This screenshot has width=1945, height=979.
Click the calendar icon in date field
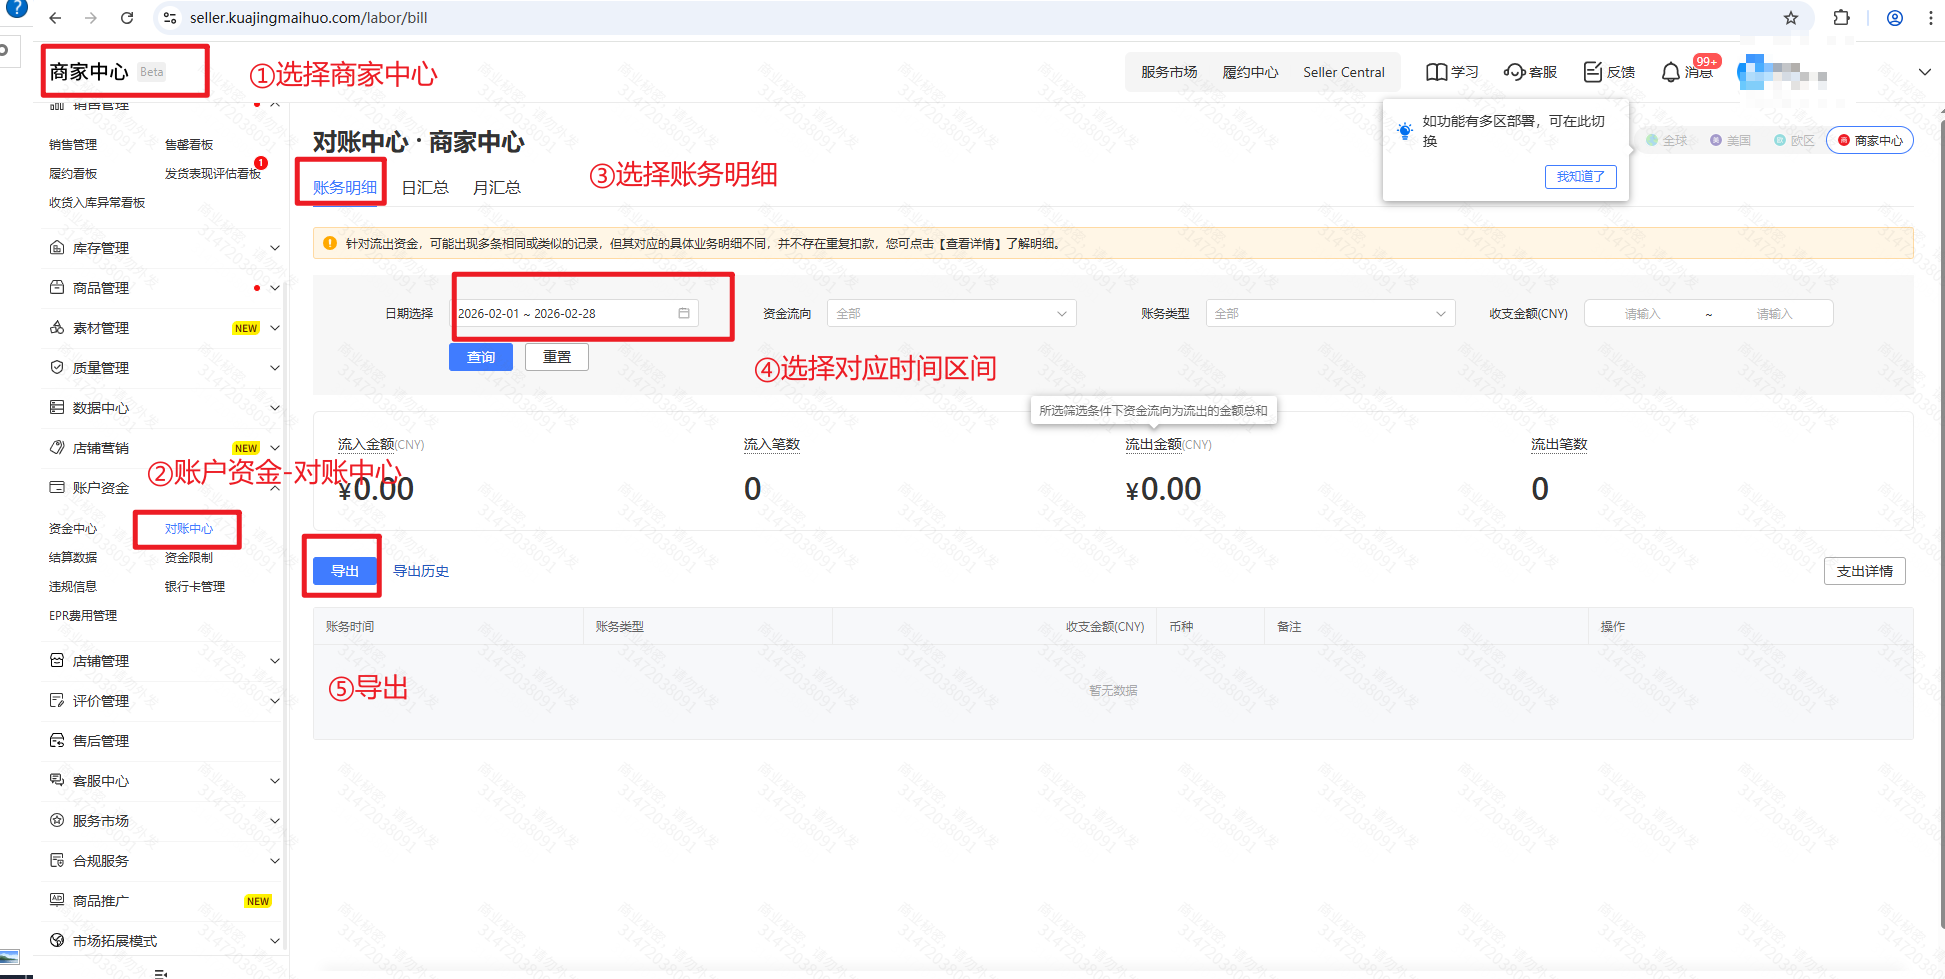[x=684, y=313]
